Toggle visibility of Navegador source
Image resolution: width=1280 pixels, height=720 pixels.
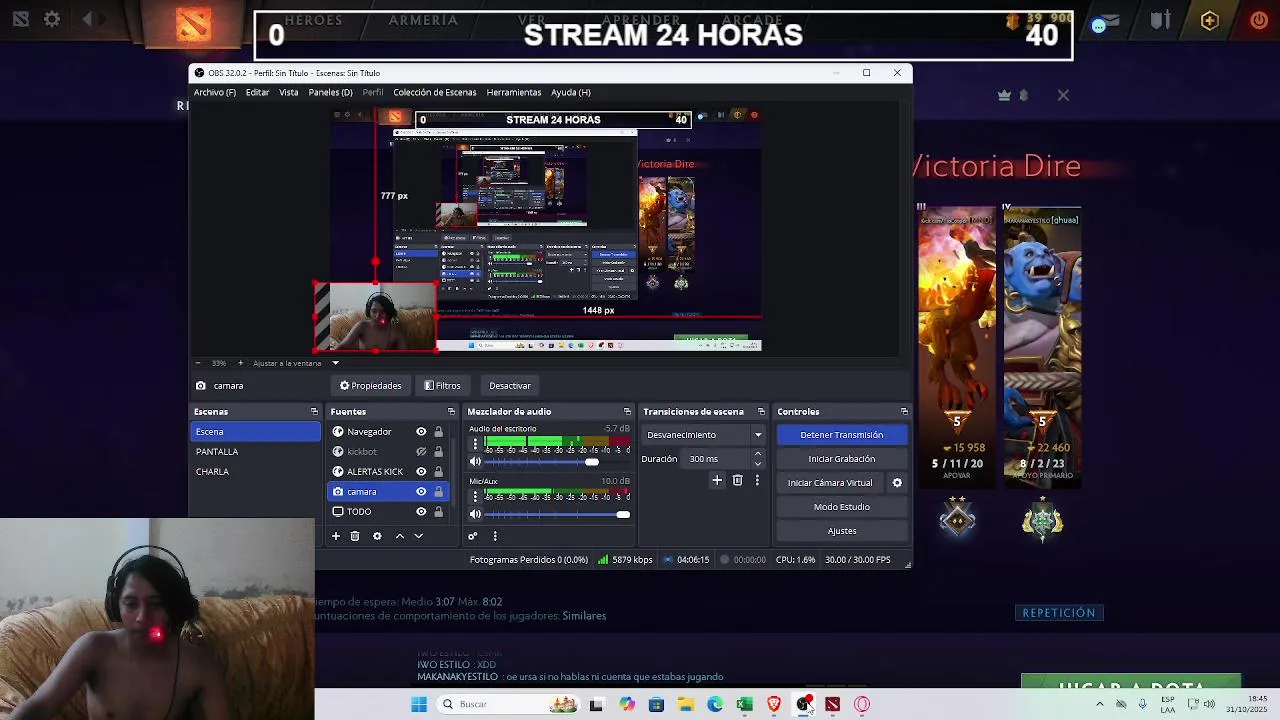click(421, 432)
